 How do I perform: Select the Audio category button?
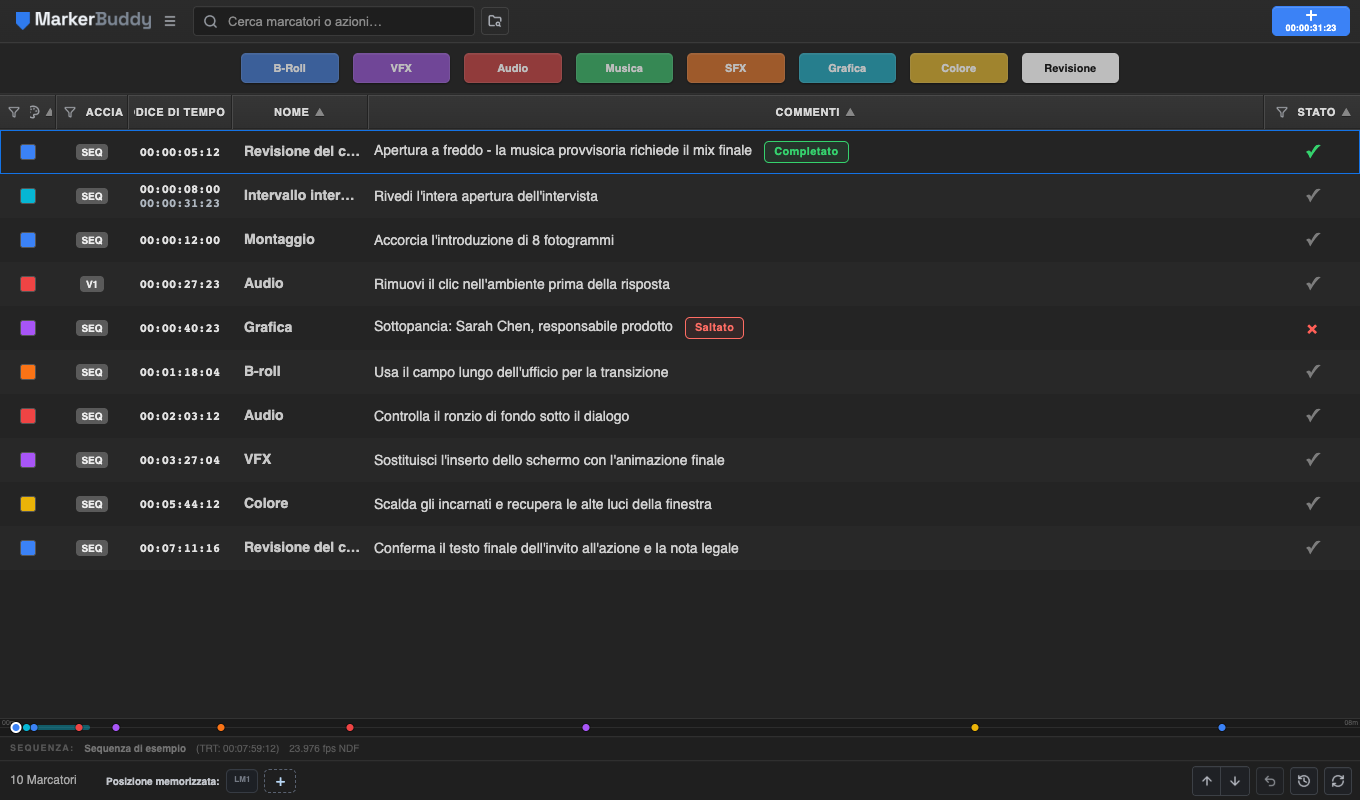tap(512, 68)
